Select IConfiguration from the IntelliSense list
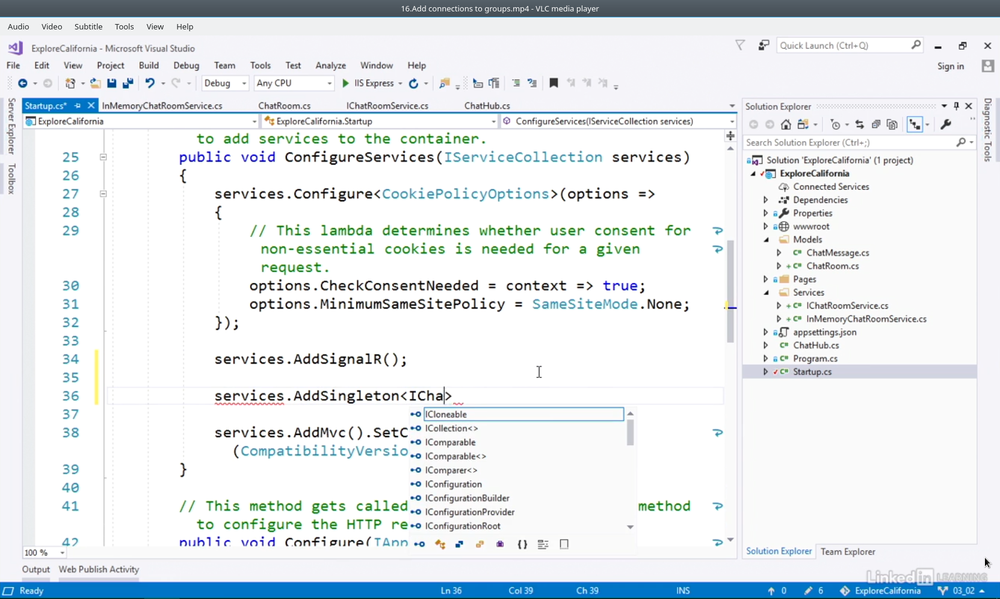 pyautogui.click(x=453, y=484)
